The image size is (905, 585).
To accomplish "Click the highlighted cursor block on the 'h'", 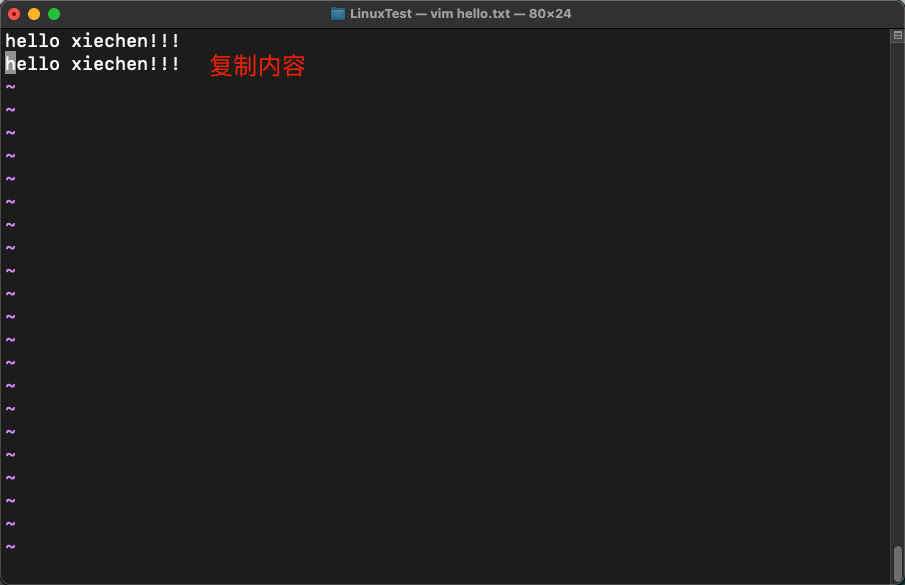I will click(10, 63).
